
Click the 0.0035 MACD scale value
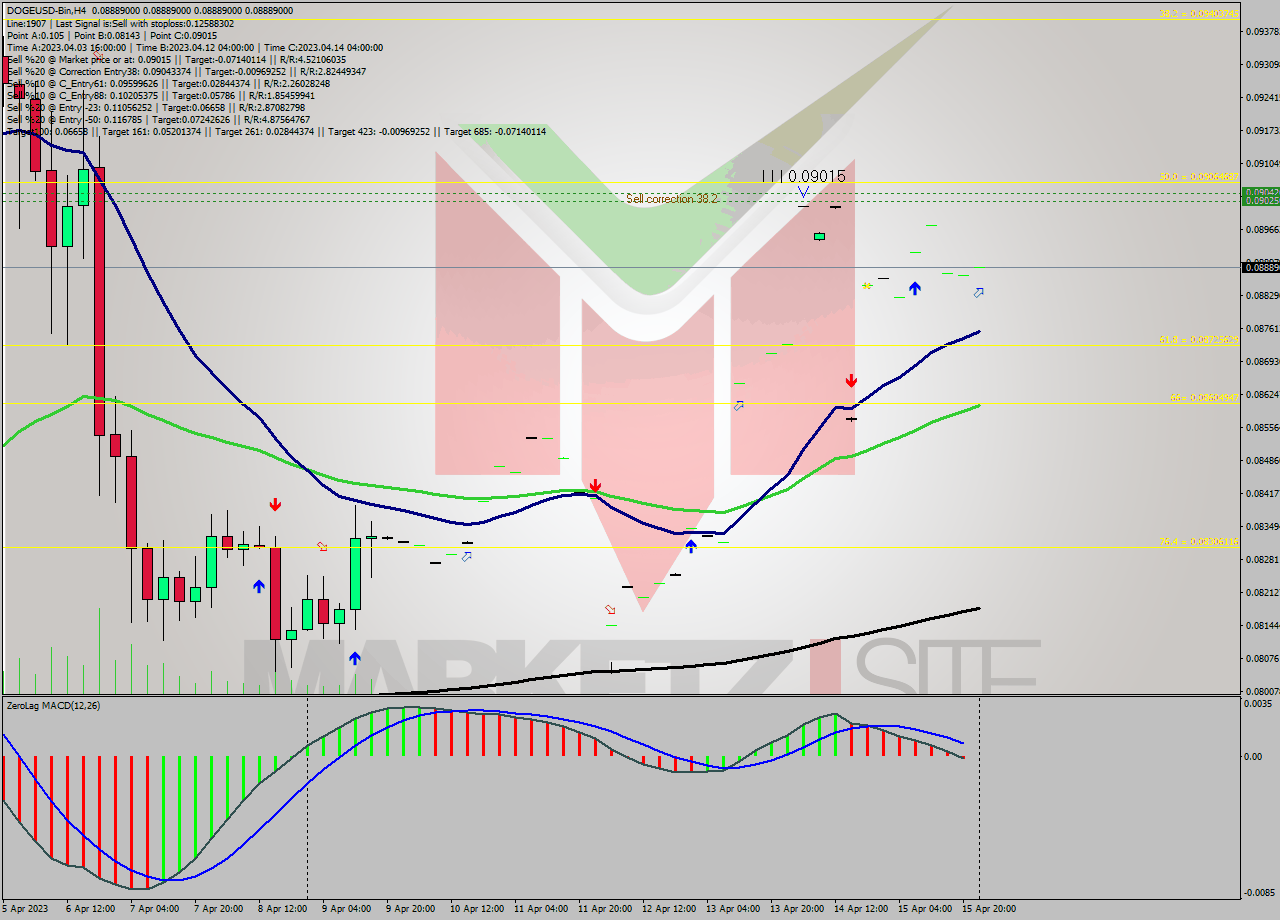tap(1258, 704)
